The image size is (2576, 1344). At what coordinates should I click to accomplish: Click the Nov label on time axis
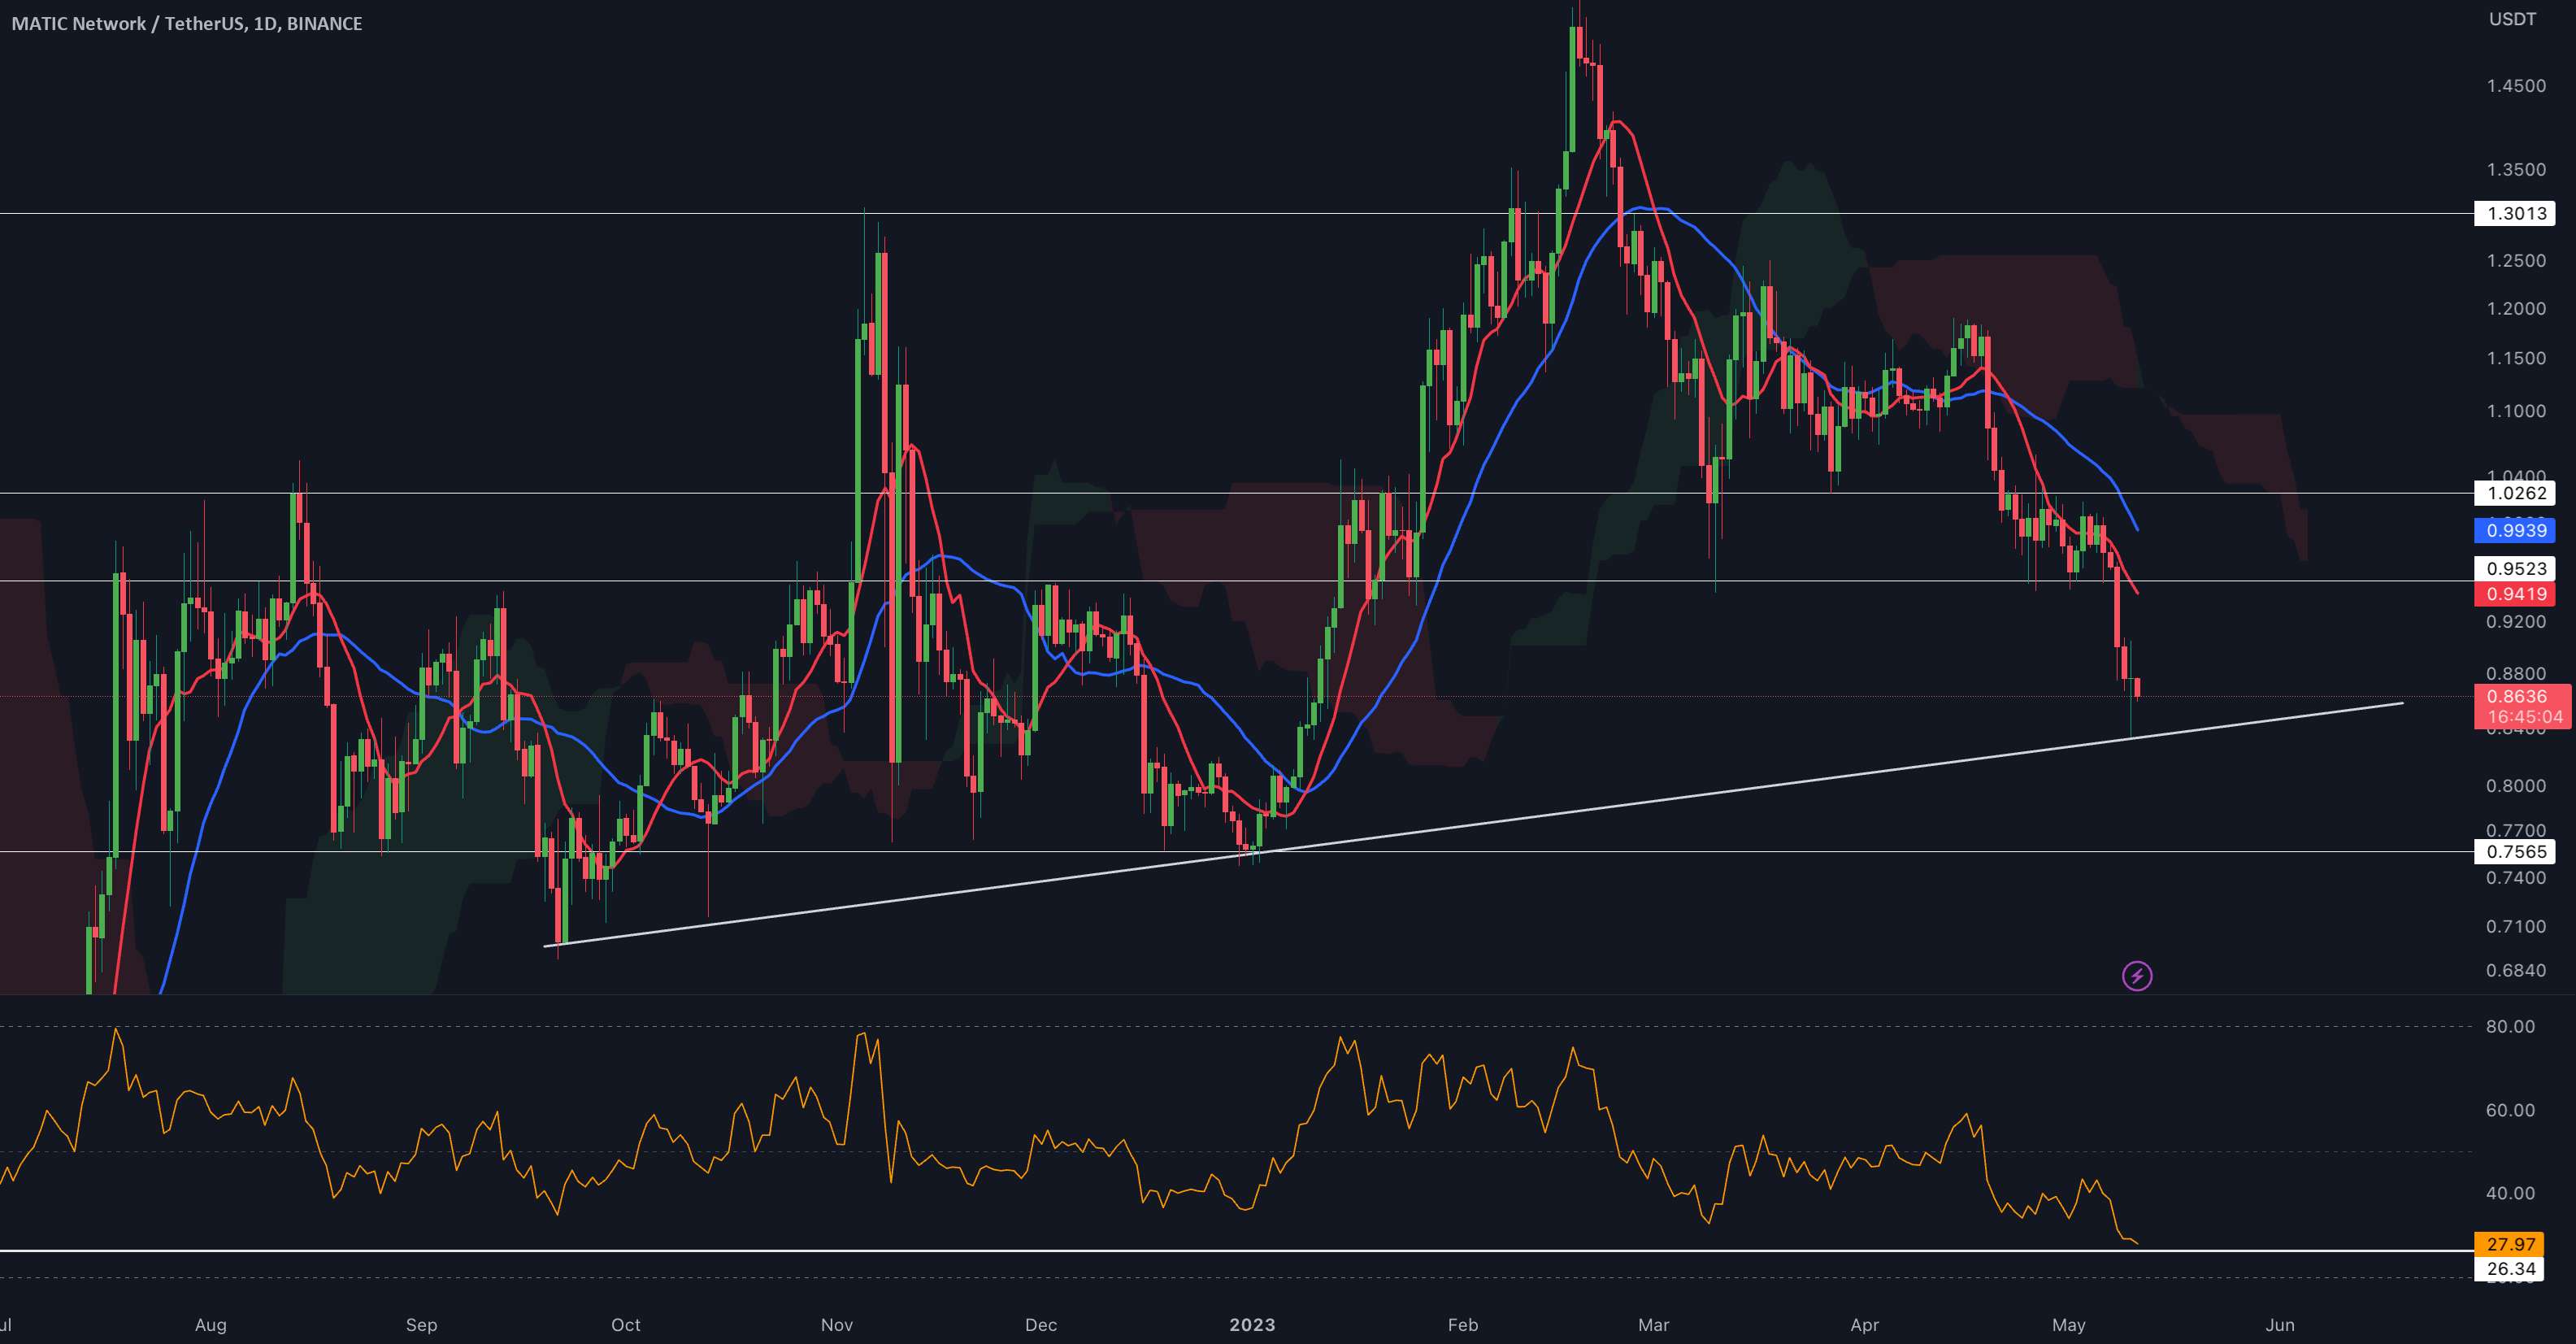(x=837, y=1325)
